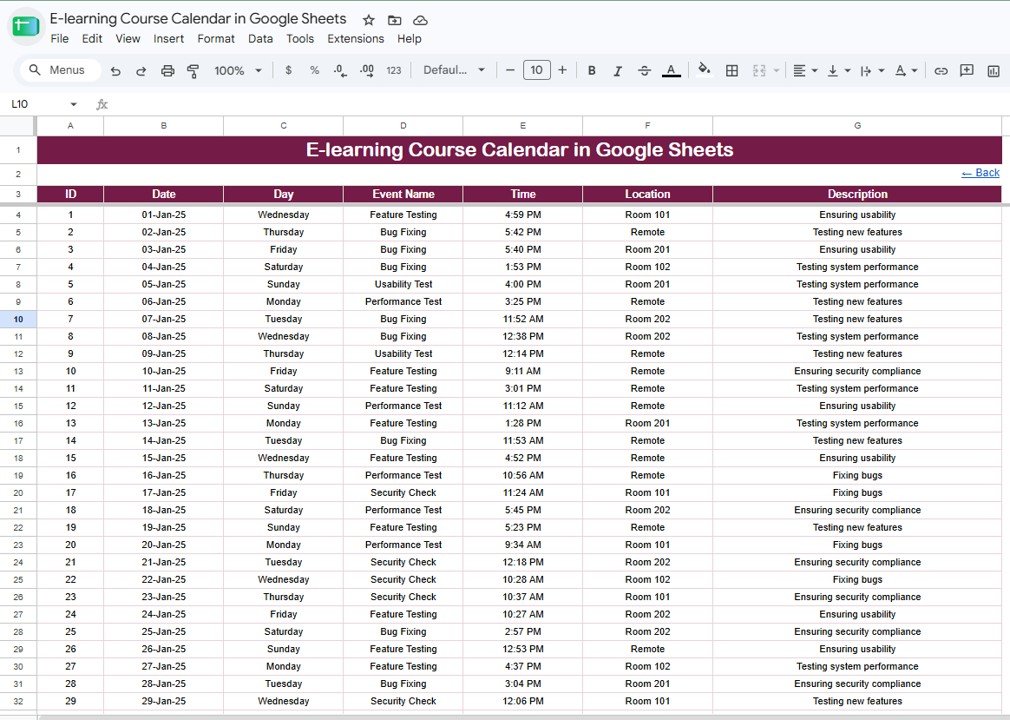Redo the last action

141,71
